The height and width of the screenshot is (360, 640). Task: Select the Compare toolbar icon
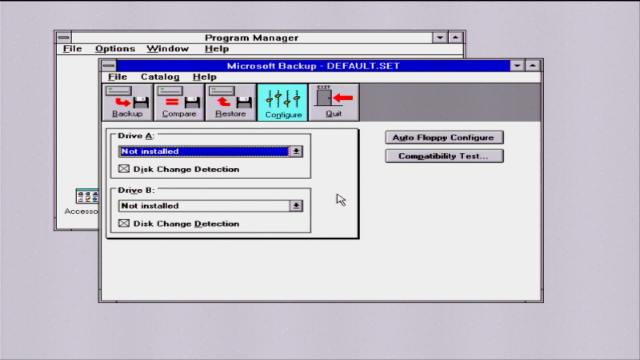click(179, 102)
